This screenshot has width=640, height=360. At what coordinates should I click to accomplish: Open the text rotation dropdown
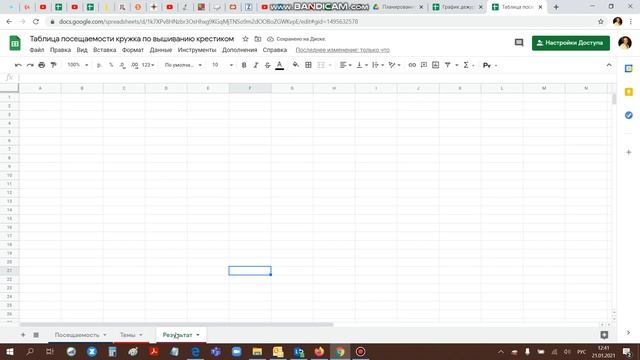[394, 65]
